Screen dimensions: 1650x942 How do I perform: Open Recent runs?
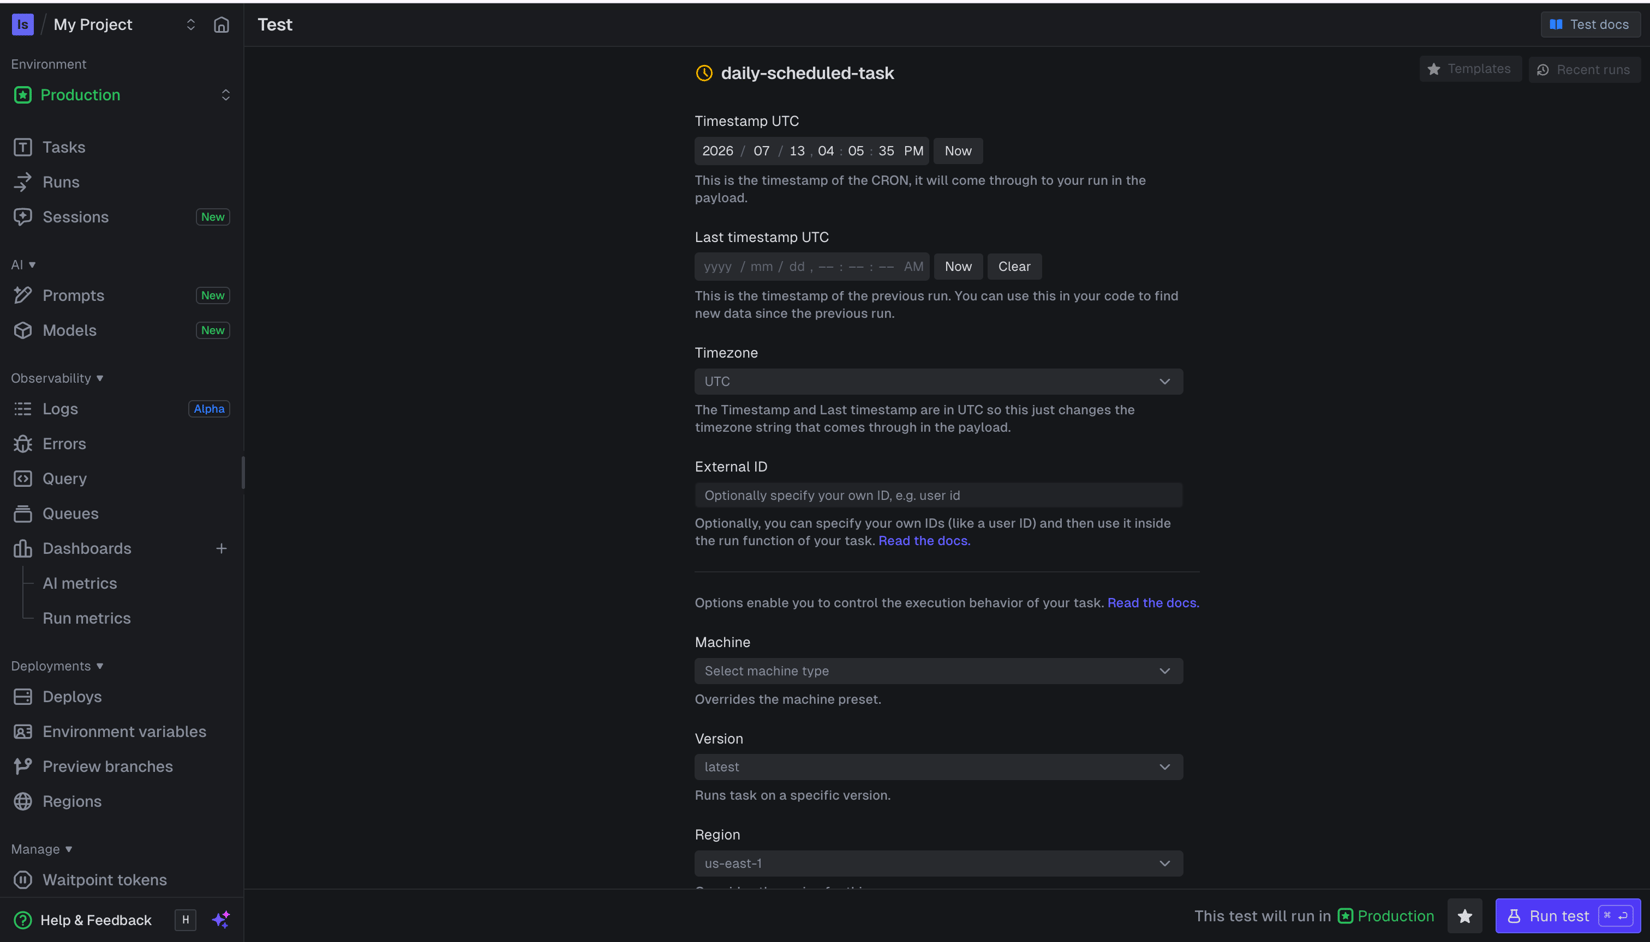point(1584,69)
